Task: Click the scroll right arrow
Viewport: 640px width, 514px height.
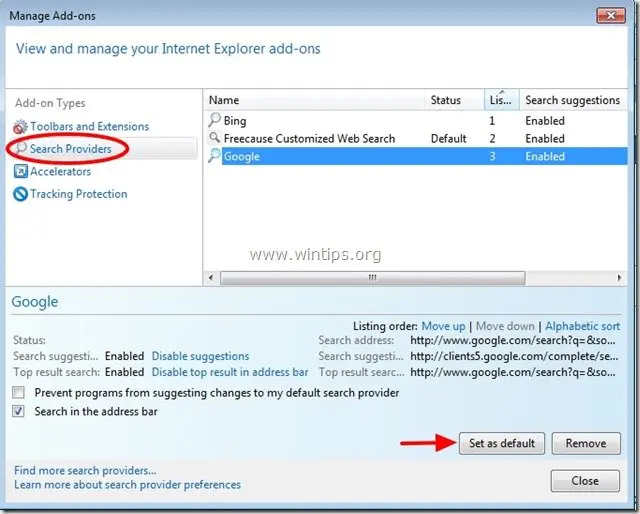Action: (619, 278)
